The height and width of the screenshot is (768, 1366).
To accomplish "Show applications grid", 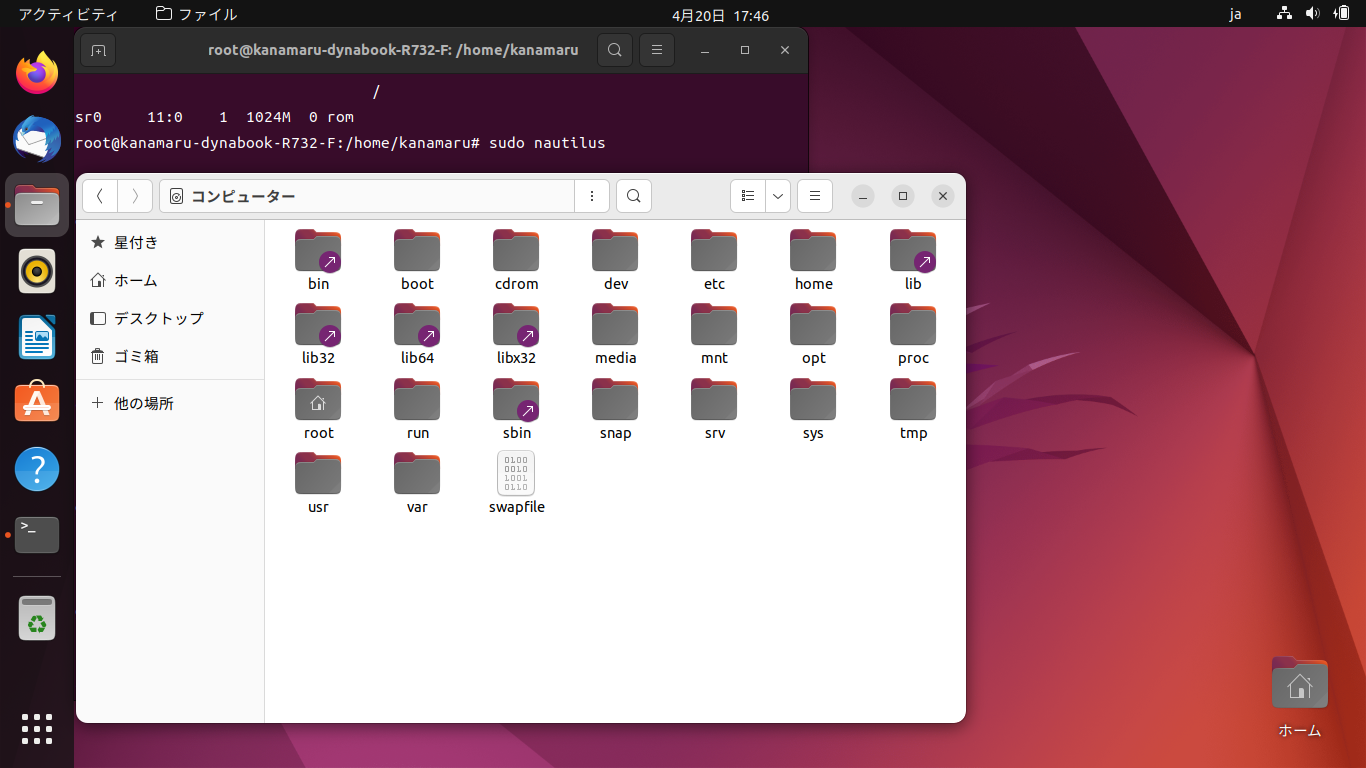I will pyautogui.click(x=37, y=729).
